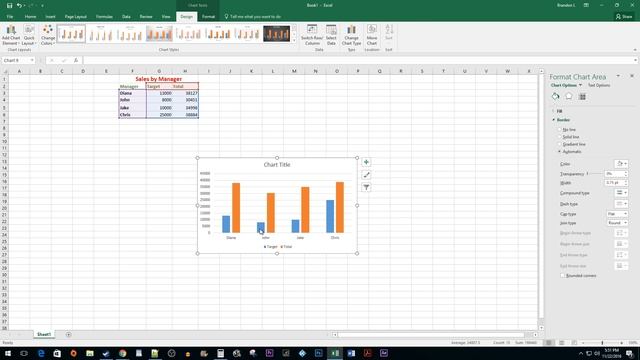640x360 pixels.
Task: Open the Add Chart Element menu
Action: pyautogui.click(x=11, y=35)
